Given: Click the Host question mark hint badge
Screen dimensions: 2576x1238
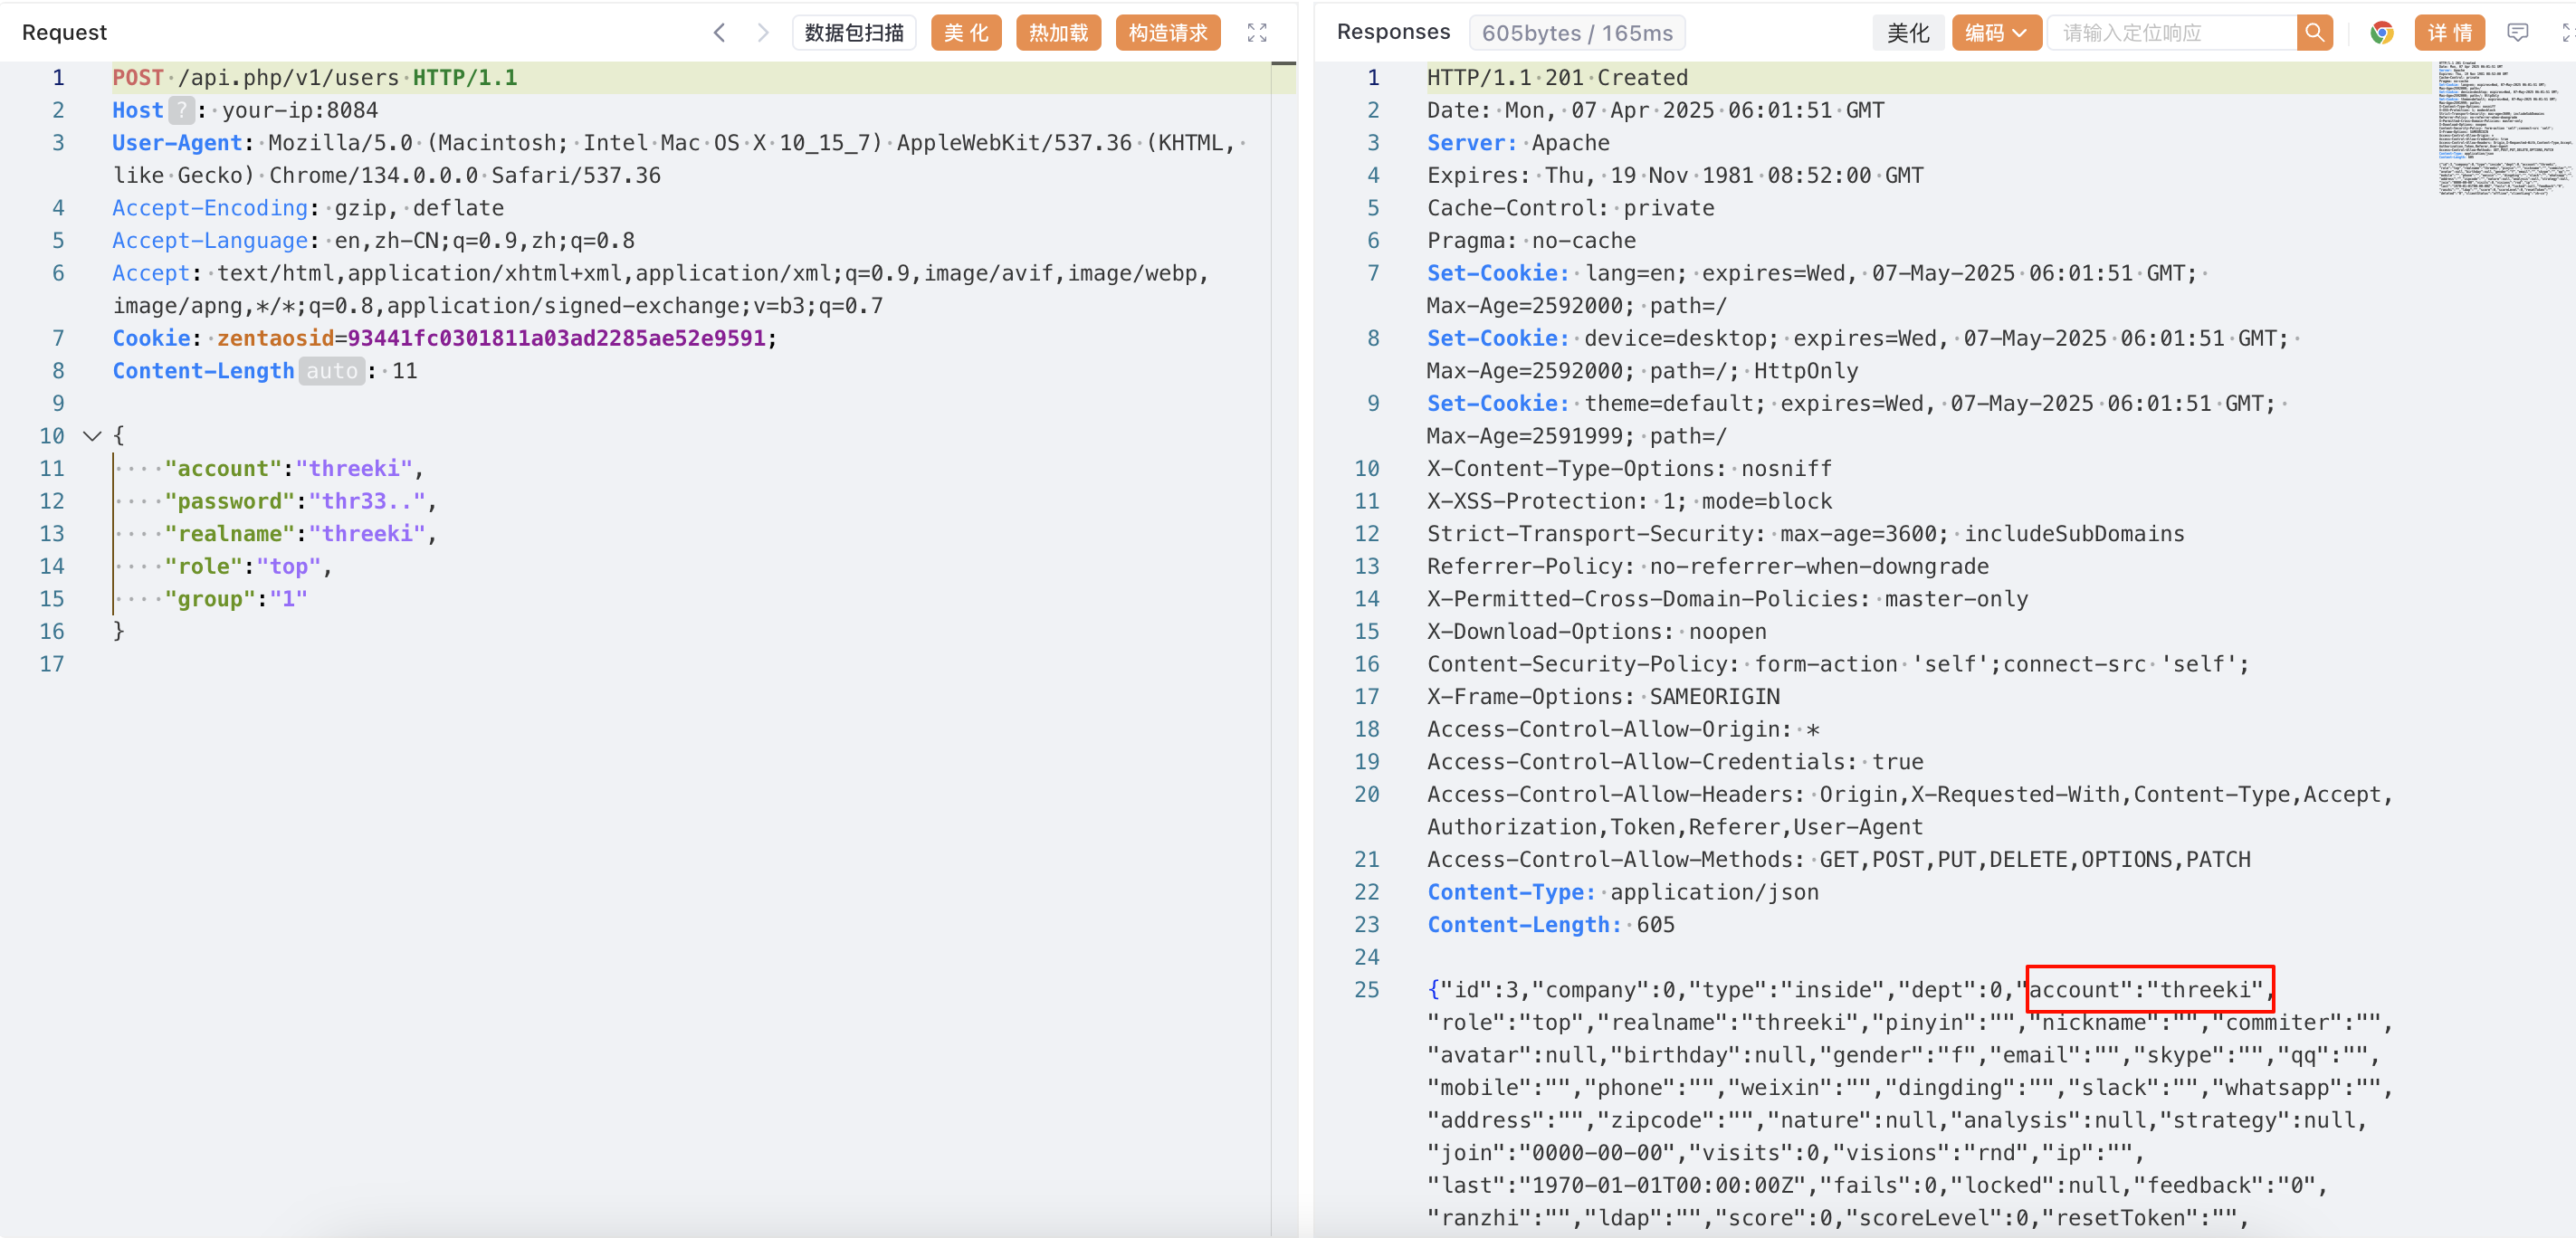Looking at the screenshot, I should 180,110.
